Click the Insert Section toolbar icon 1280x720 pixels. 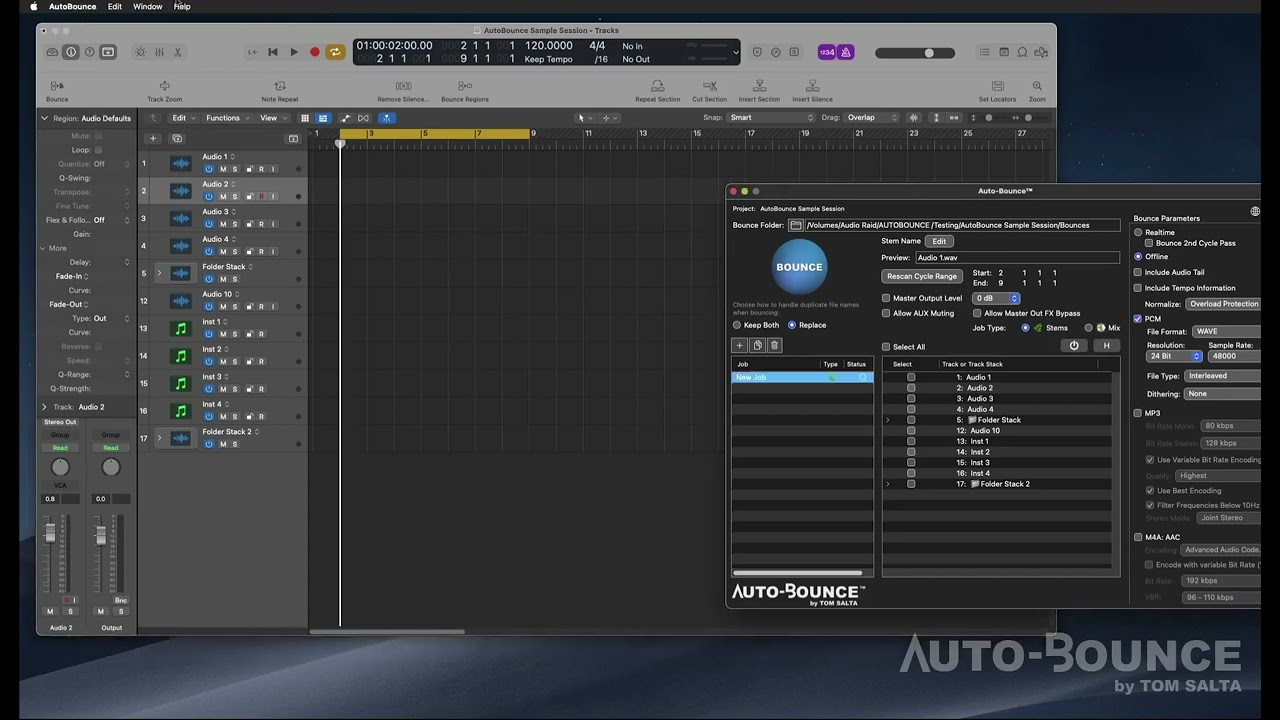[x=759, y=86]
